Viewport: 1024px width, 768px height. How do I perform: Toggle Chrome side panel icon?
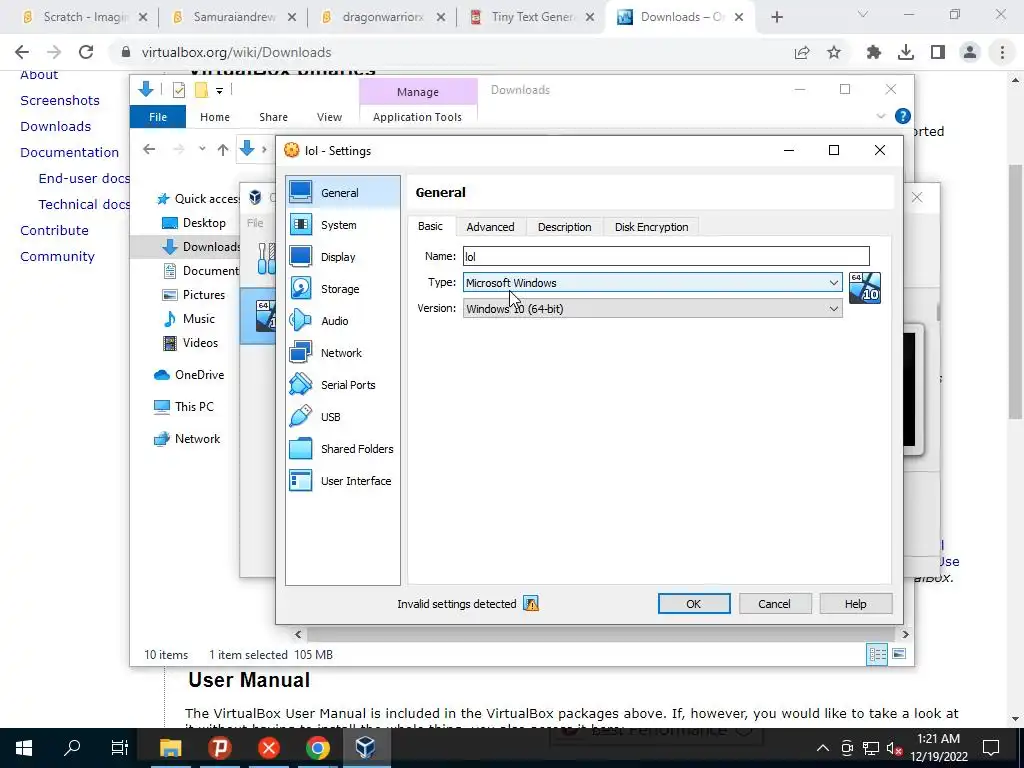tap(938, 52)
